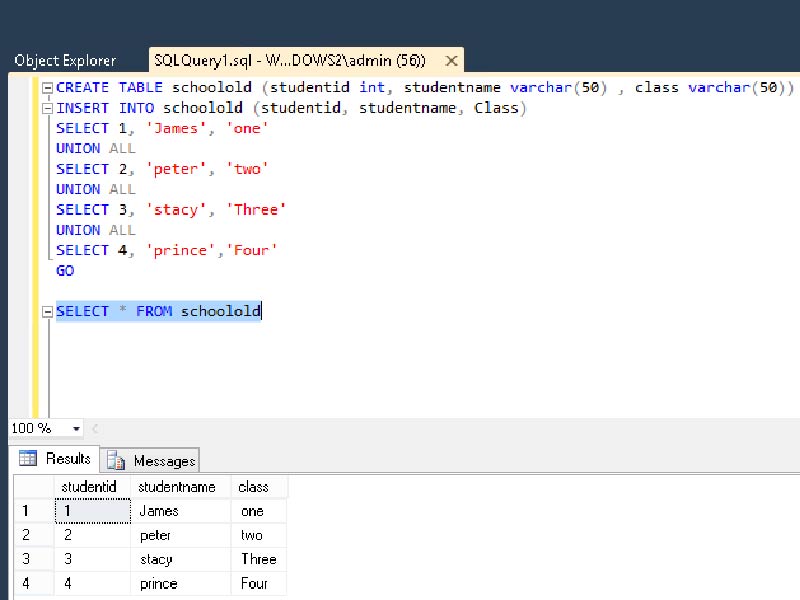This screenshot has width=800, height=600.
Task: Click the class column header
Action: 252,486
